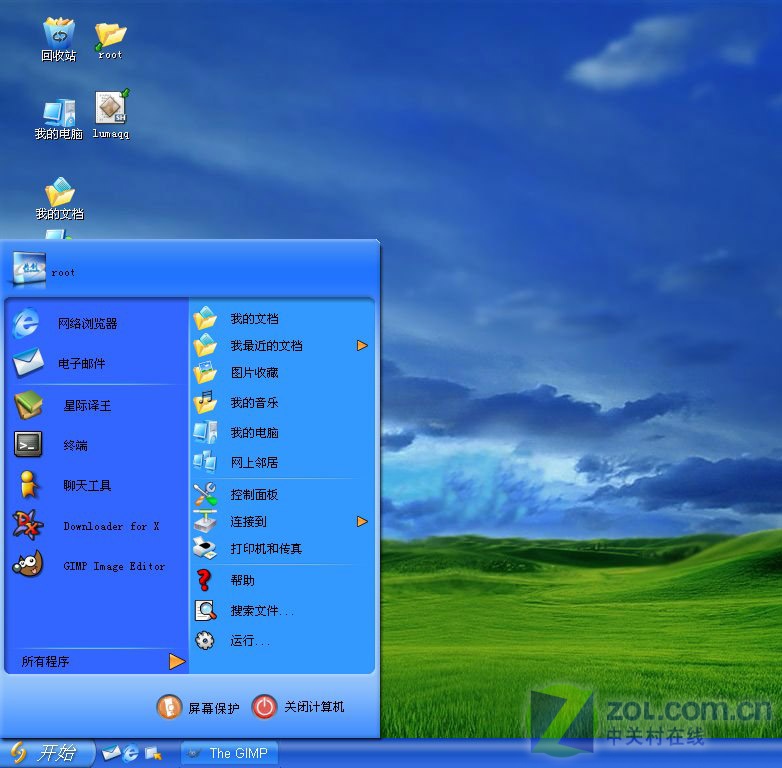Open the 我的电脑 desktop icon

pos(58,119)
